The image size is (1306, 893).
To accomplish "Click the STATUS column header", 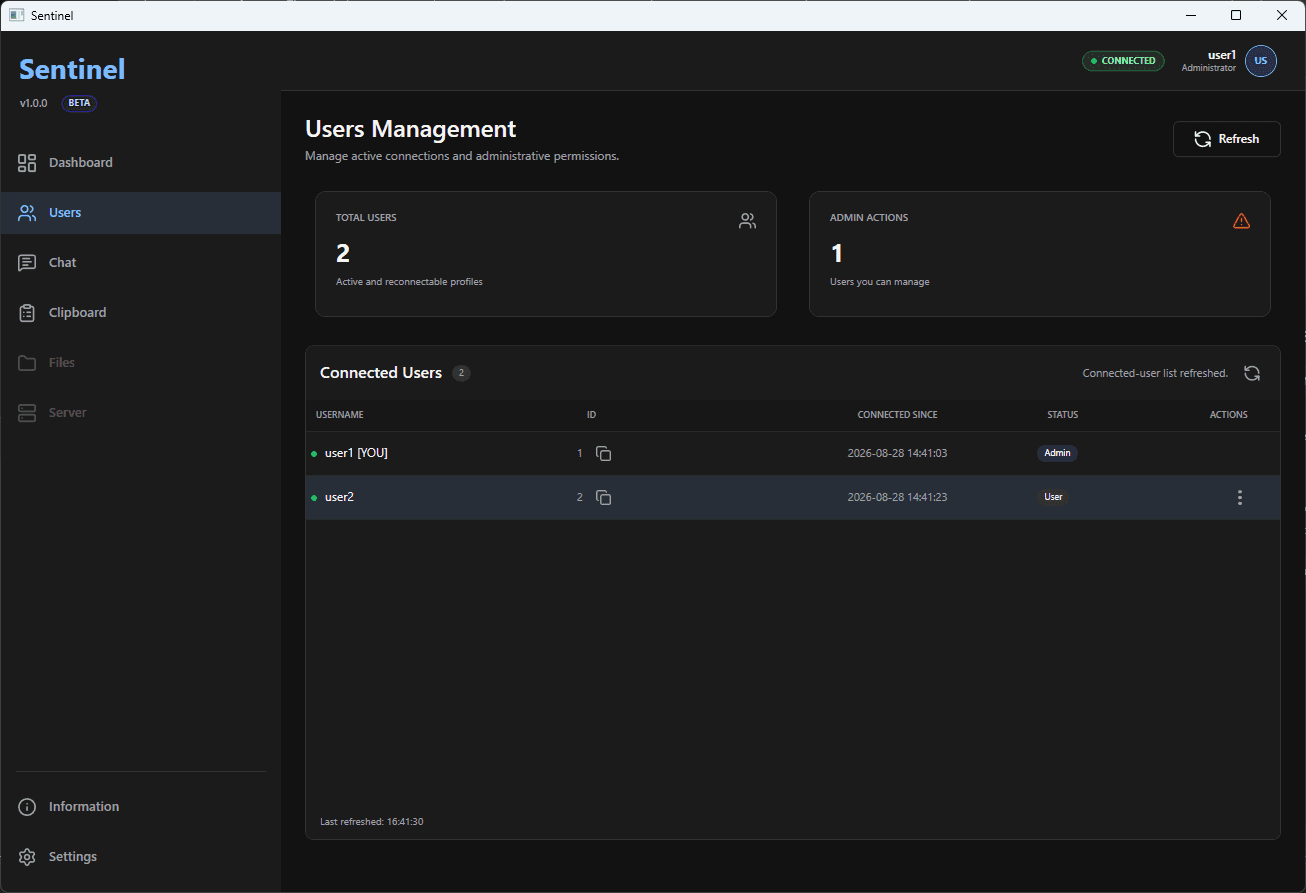I will [1062, 415].
